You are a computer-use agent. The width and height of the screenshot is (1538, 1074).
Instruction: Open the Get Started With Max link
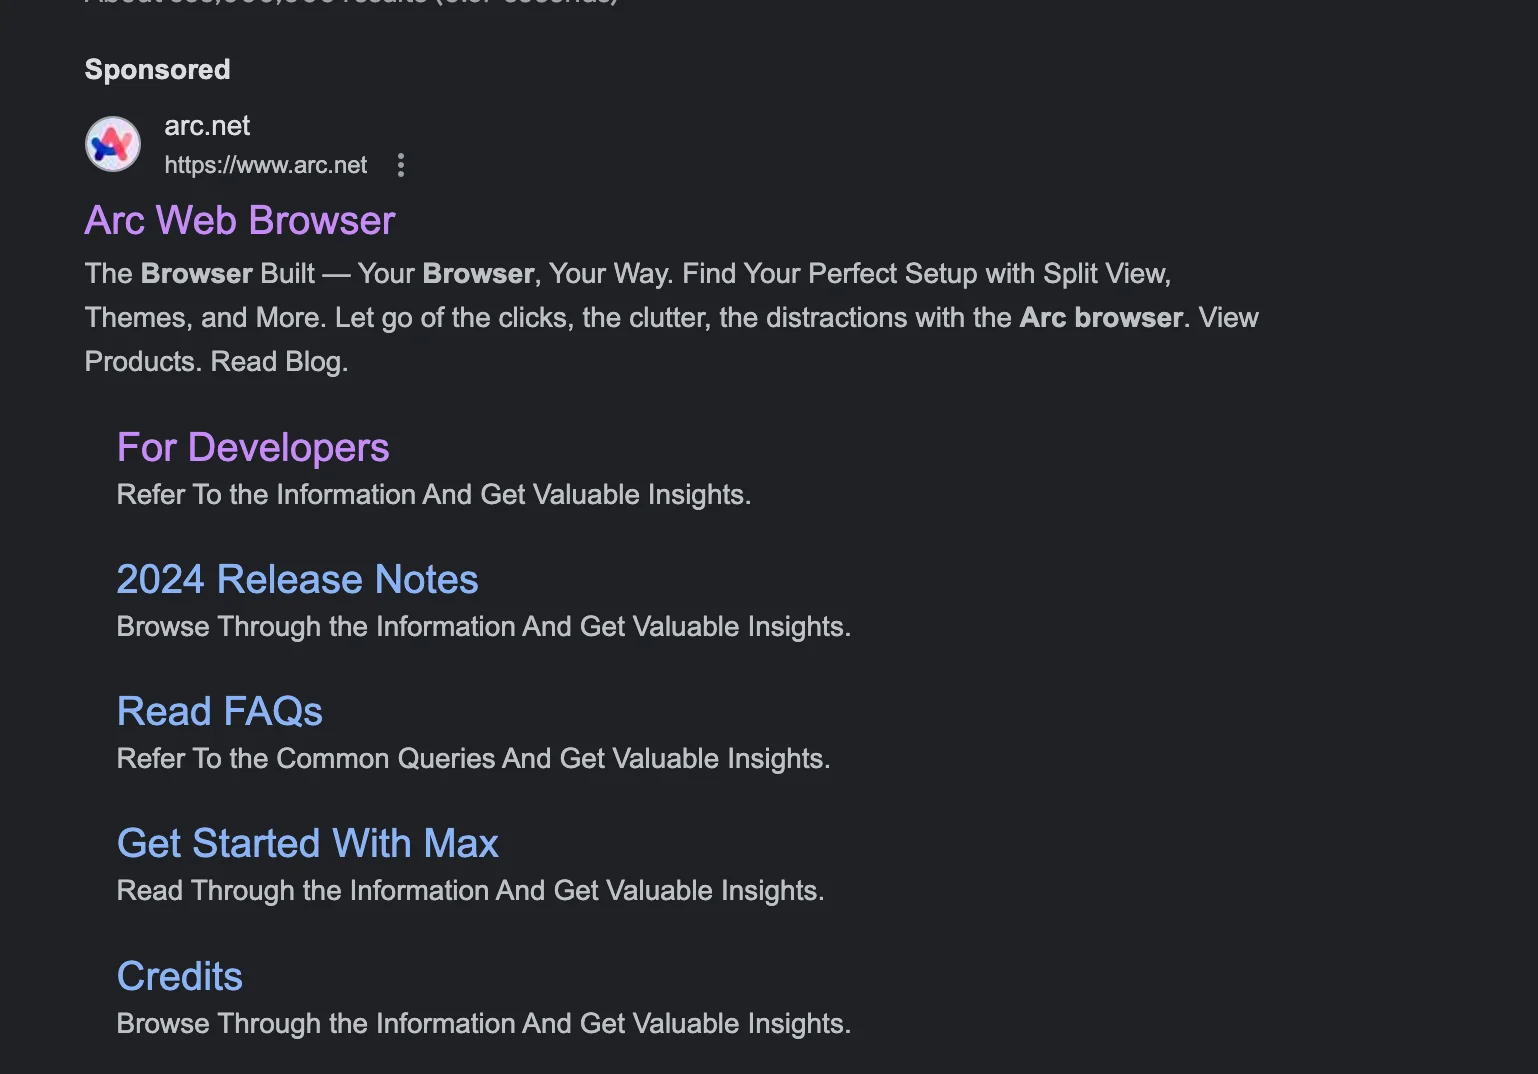(x=307, y=844)
